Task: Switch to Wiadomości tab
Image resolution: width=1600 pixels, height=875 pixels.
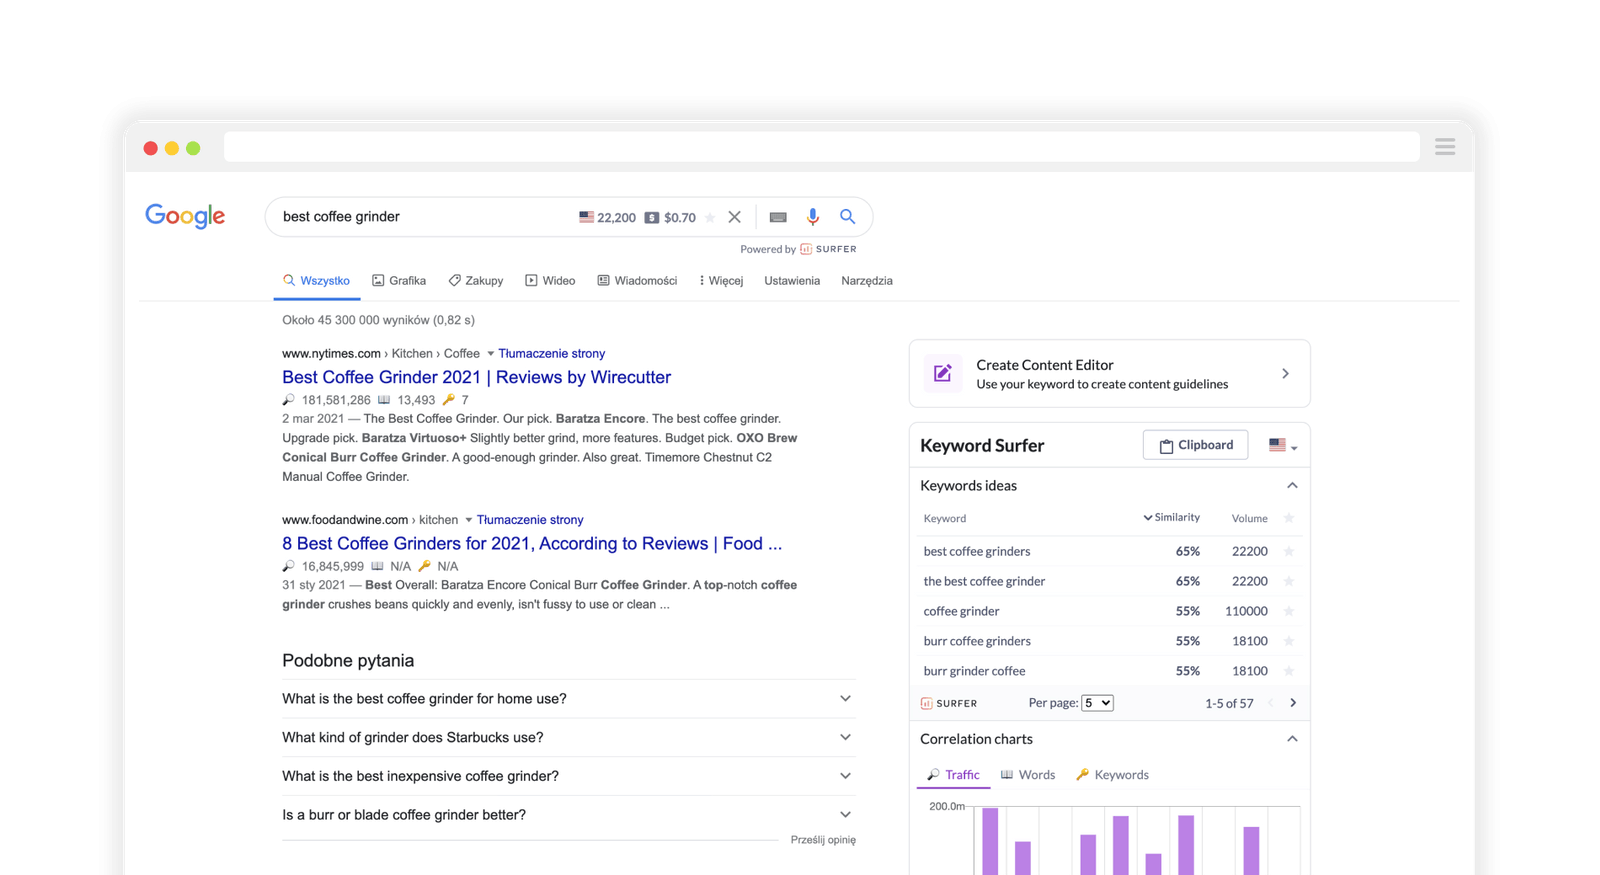Action: pyautogui.click(x=637, y=281)
